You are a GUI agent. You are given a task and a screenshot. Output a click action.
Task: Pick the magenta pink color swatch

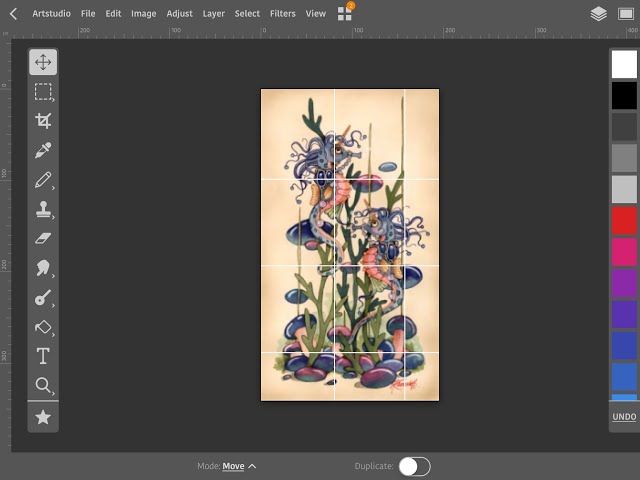624,252
